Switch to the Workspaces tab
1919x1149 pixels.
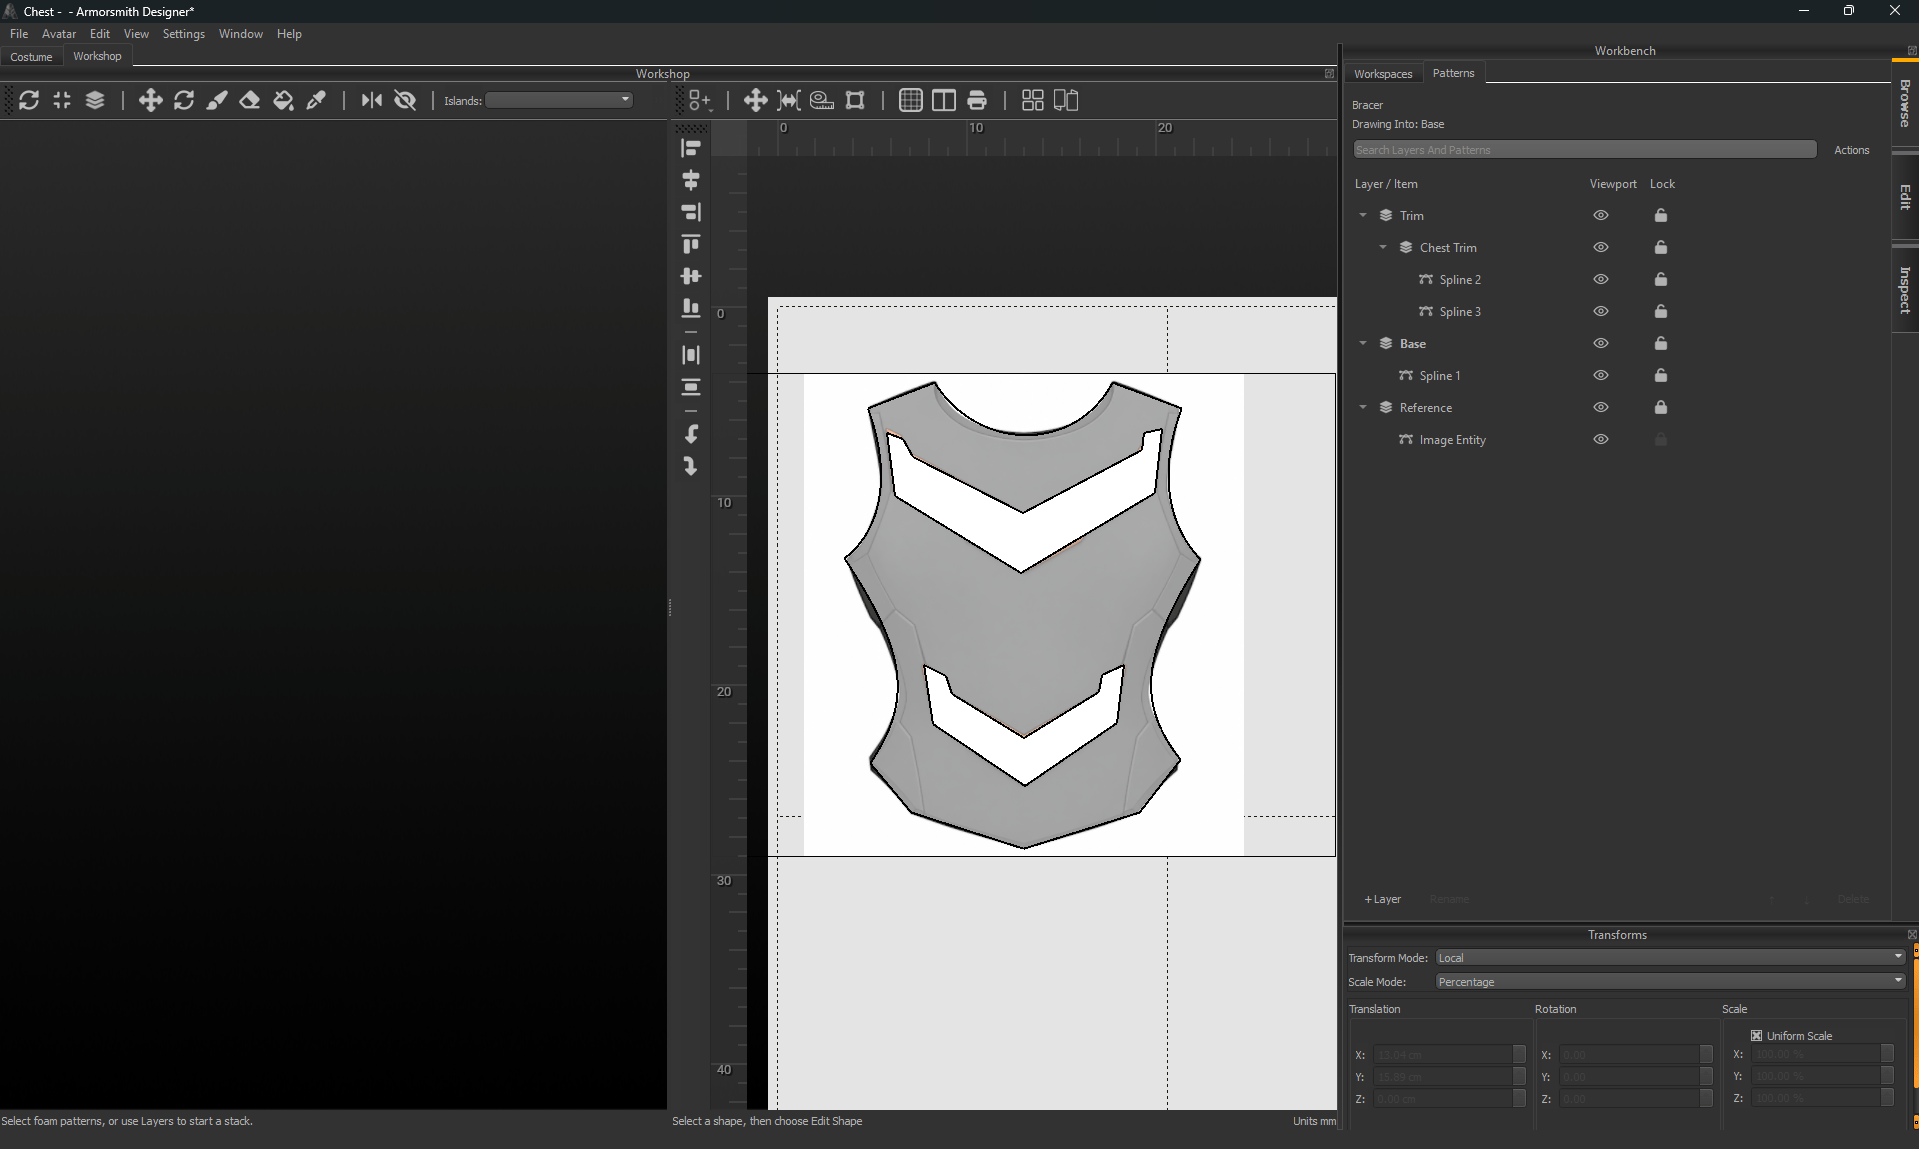[x=1383, y=74]
